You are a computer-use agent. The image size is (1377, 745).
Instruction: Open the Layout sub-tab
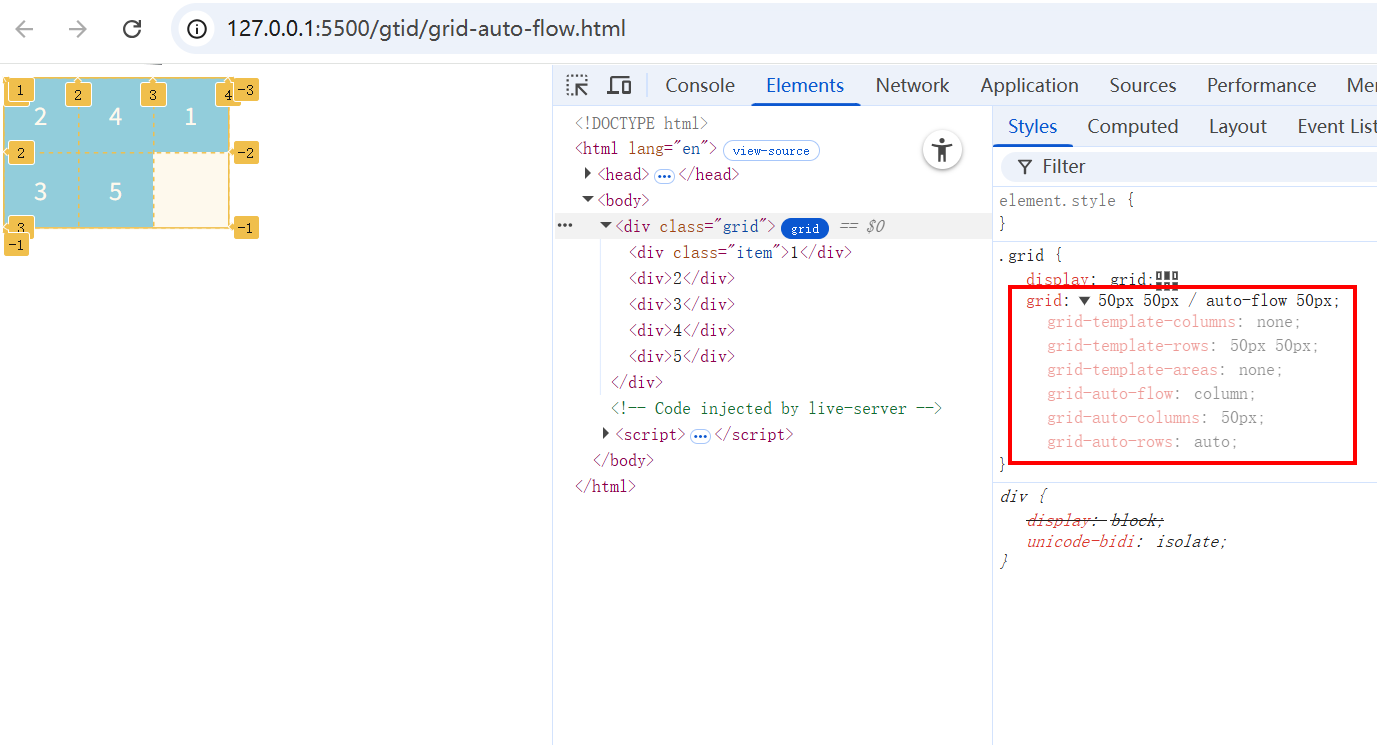pos(1237,126)
